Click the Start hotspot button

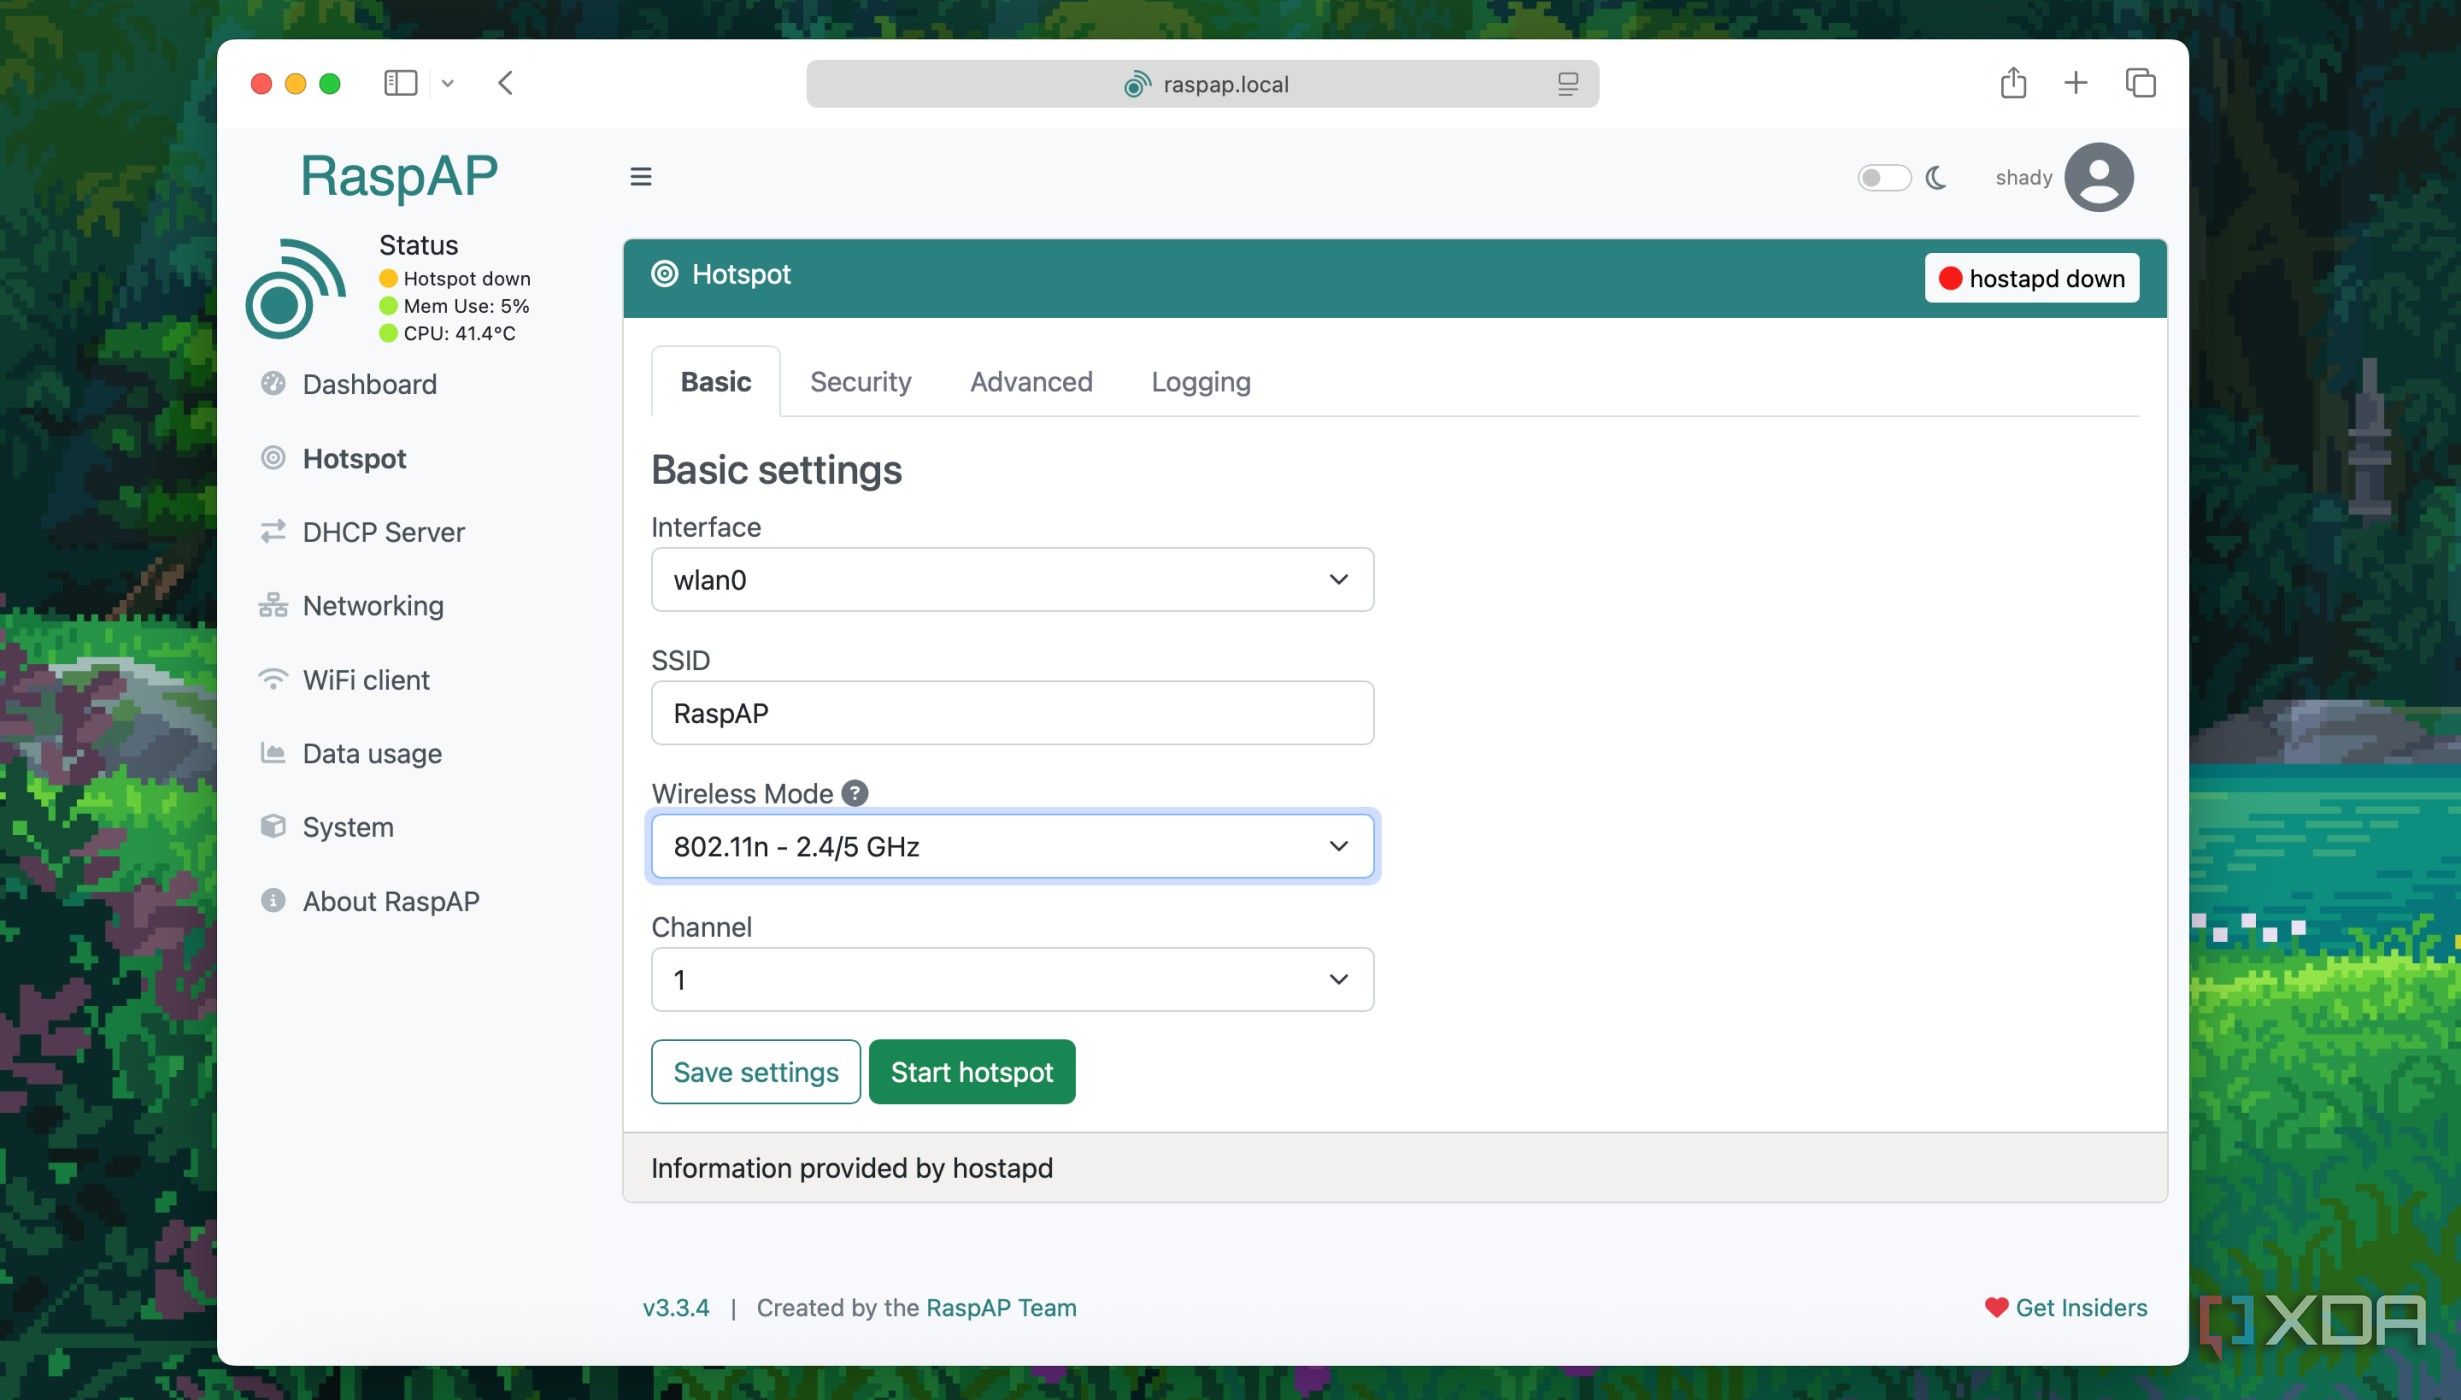[972, 1072]
